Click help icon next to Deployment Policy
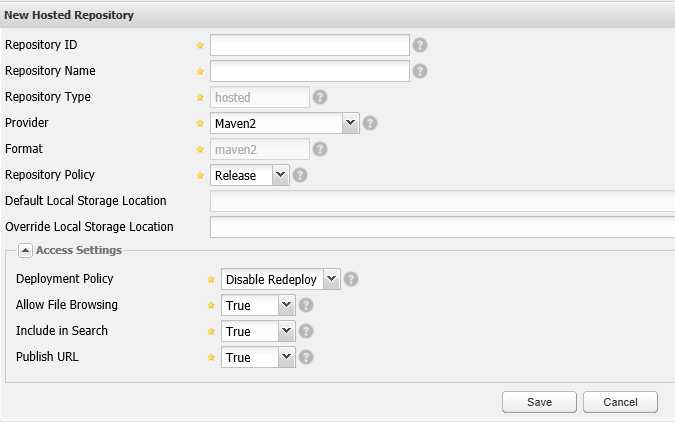 point(351,279)
